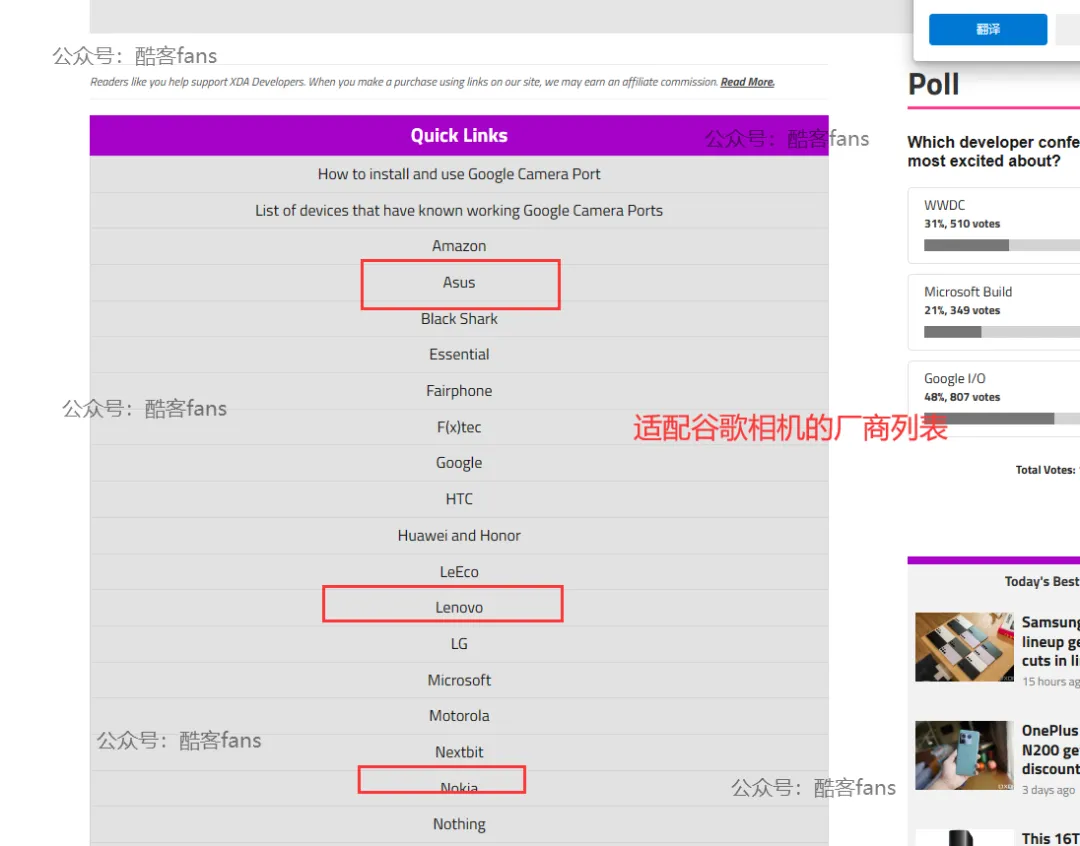The height and width of the screenshot is (846, 1080).
Task: Jump to the Microsoft section
Action: click(459, 680)
